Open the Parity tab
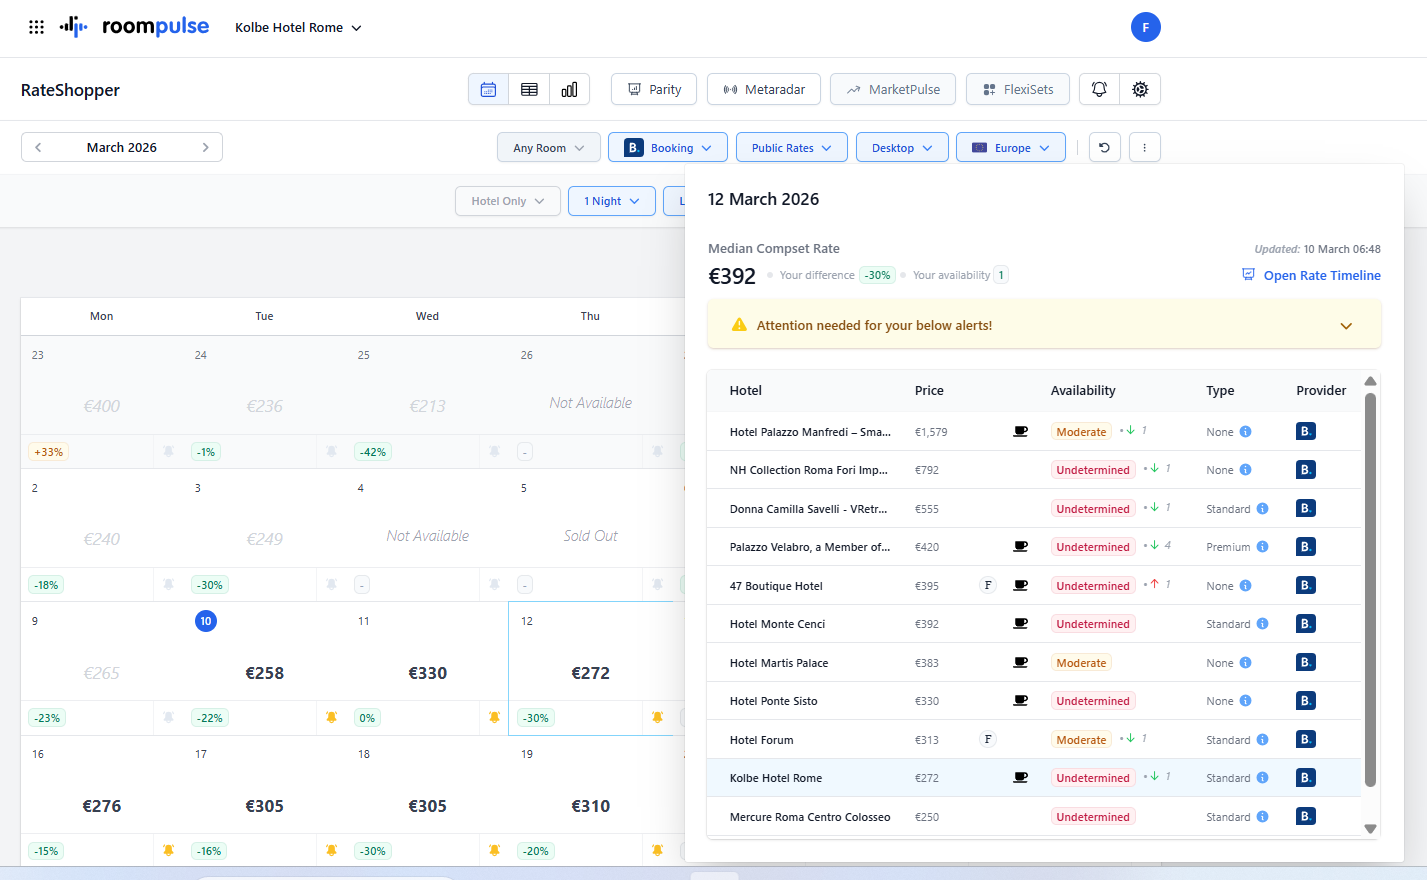 654,89
